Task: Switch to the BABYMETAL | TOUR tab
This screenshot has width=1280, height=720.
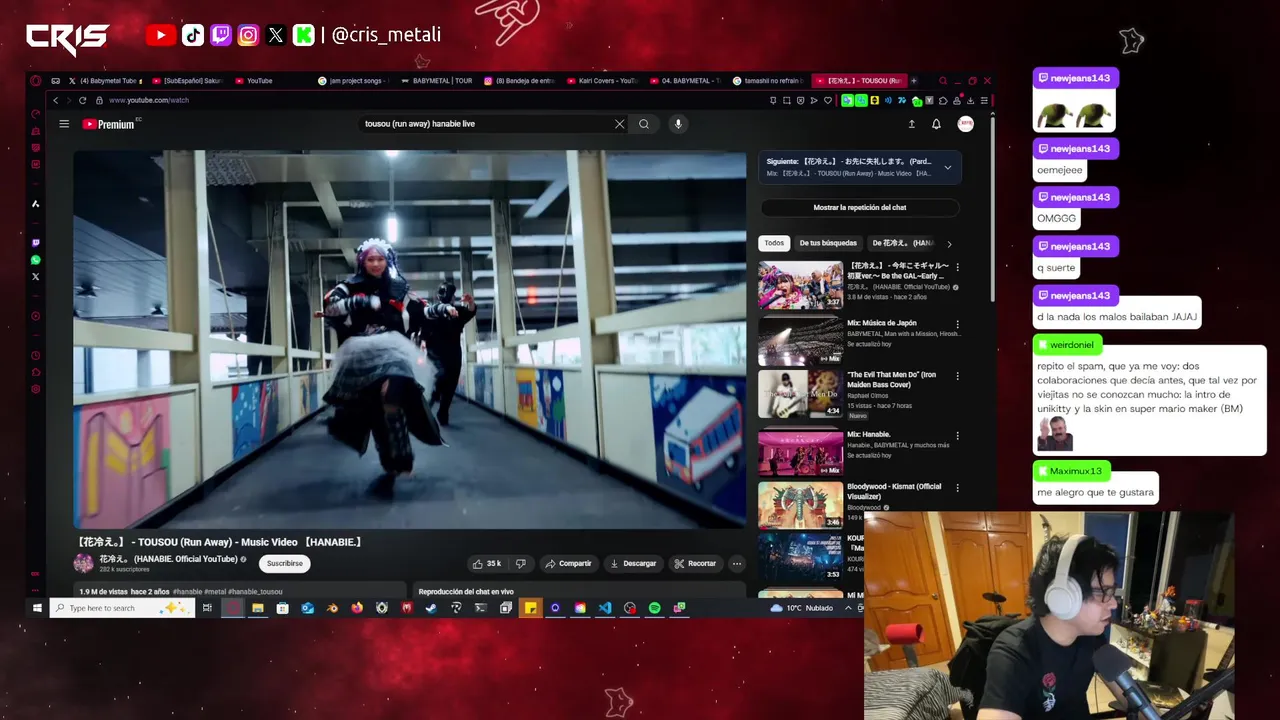Action: pyautogui.click(x=435, y=80)
